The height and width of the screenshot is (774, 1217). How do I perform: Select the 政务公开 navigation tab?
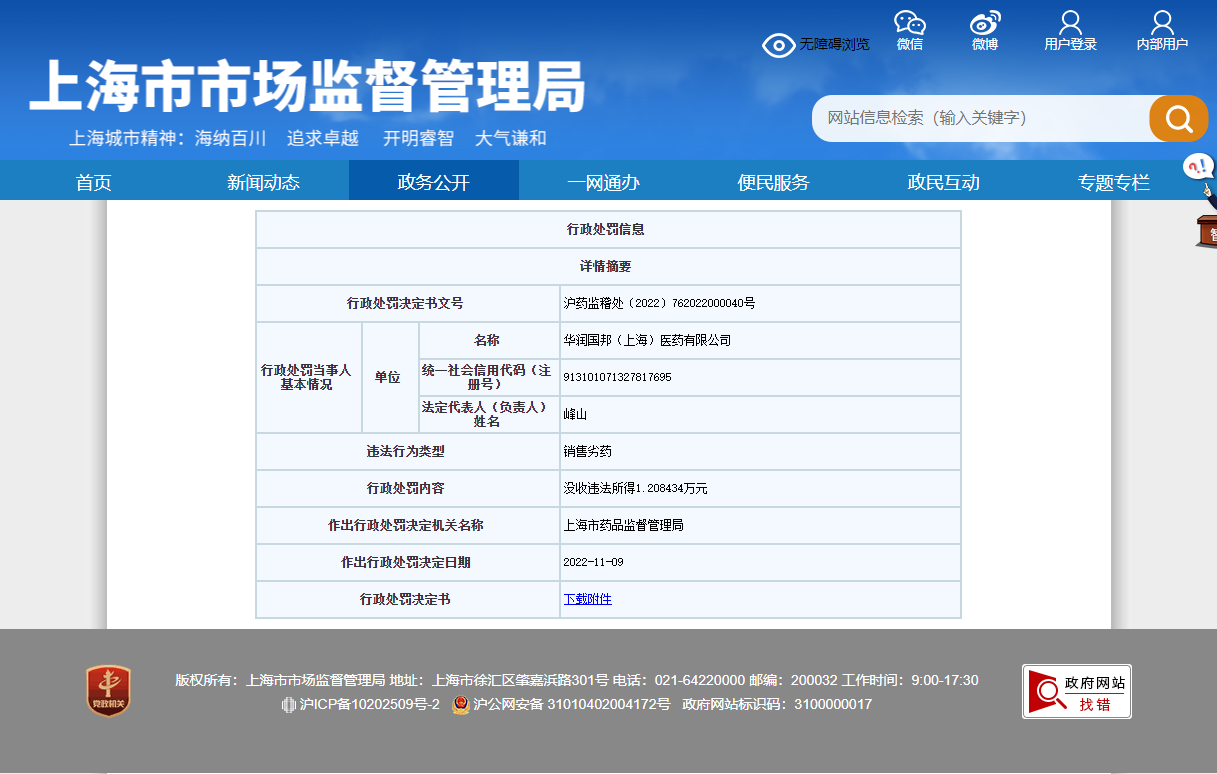(x=433, y=182)
